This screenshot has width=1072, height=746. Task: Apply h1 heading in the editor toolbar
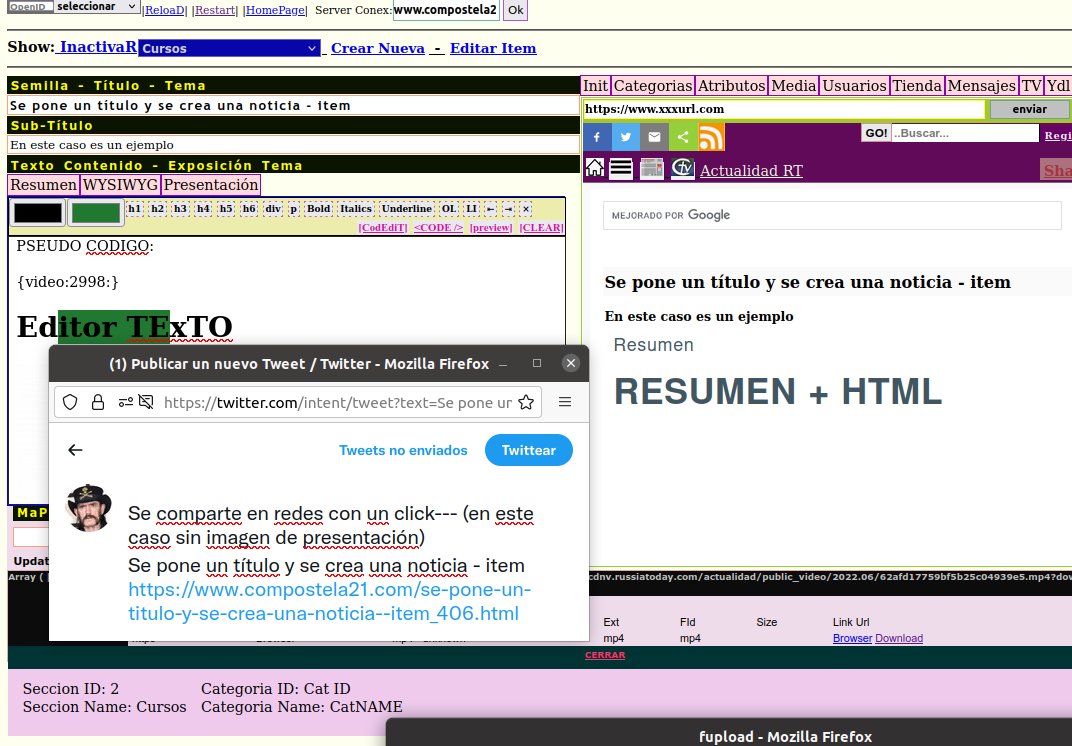(x=135, y=209)
